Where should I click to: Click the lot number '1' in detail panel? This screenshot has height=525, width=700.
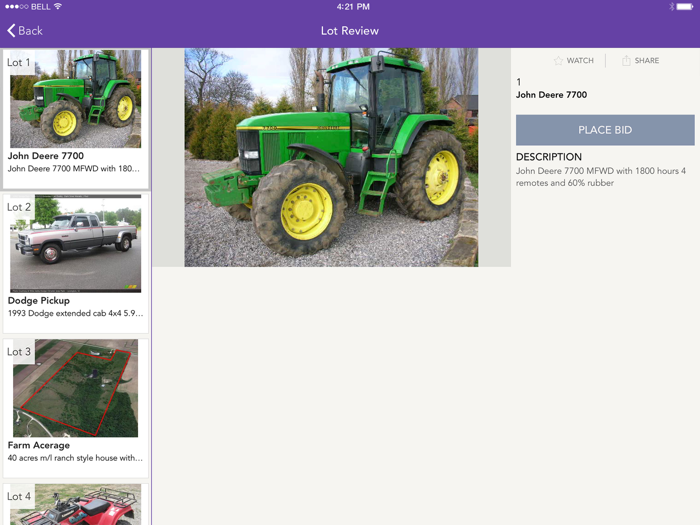[x=518, y=82]
